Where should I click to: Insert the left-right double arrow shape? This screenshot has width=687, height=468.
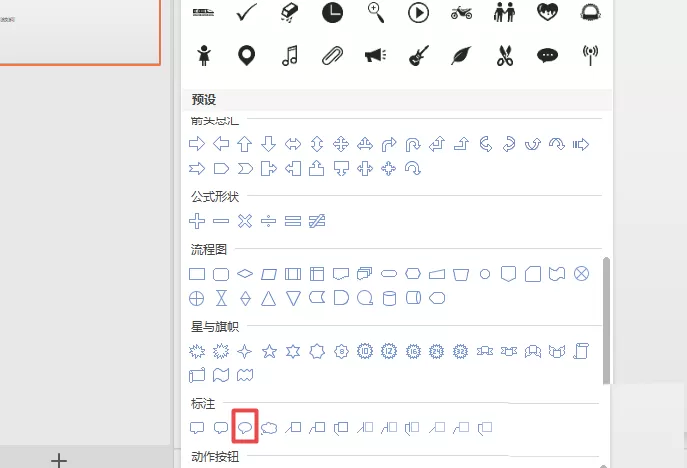click(293, 144)
